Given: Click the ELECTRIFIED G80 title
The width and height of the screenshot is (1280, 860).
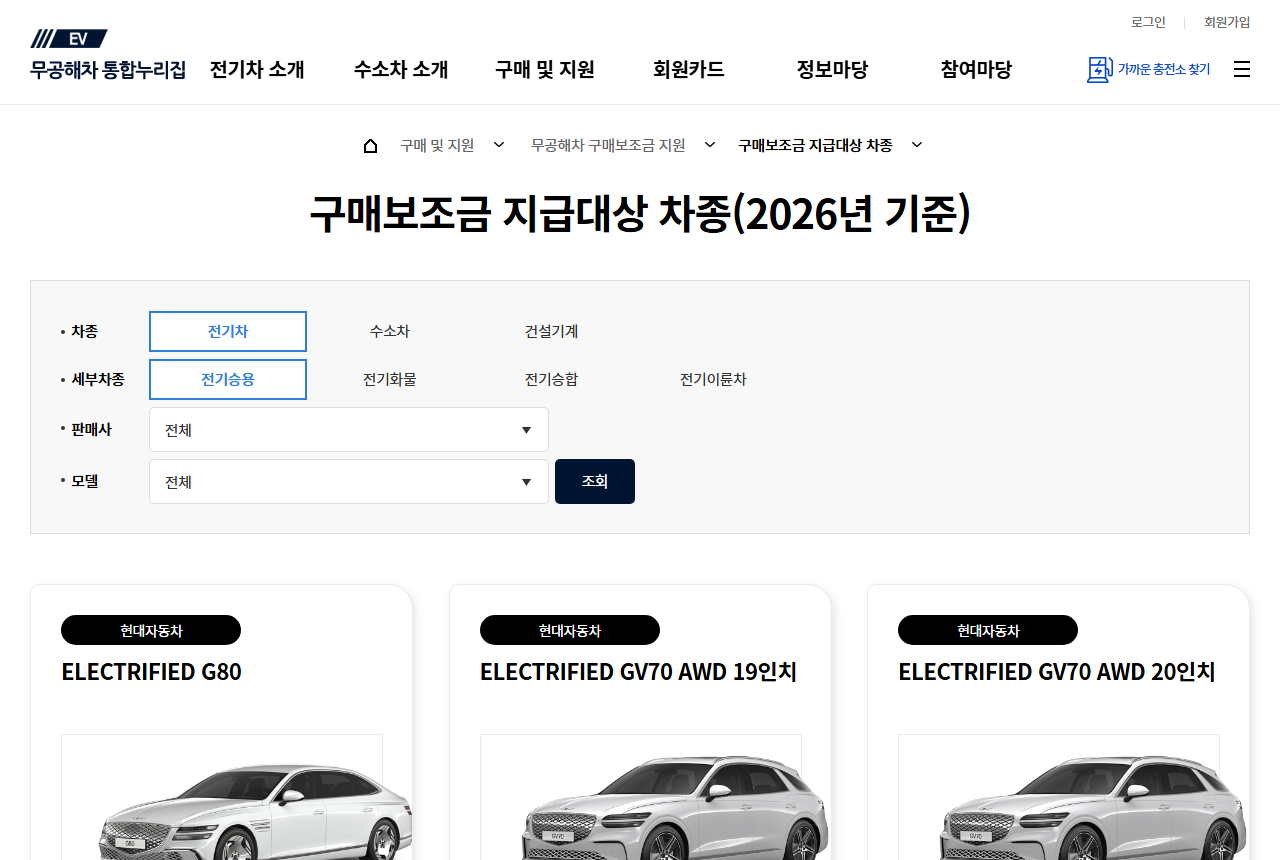Looking at the screenshot, I should (152, 672).
